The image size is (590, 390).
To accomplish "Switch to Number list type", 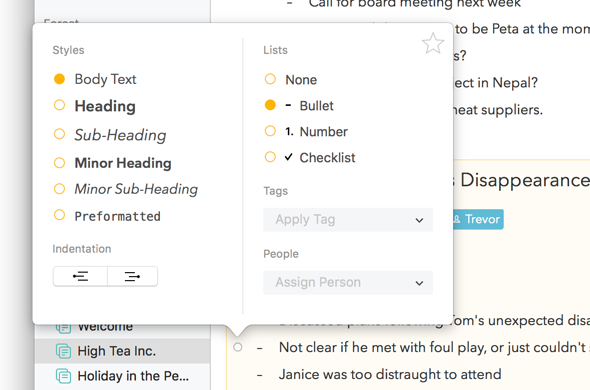I will click(306, 131).
